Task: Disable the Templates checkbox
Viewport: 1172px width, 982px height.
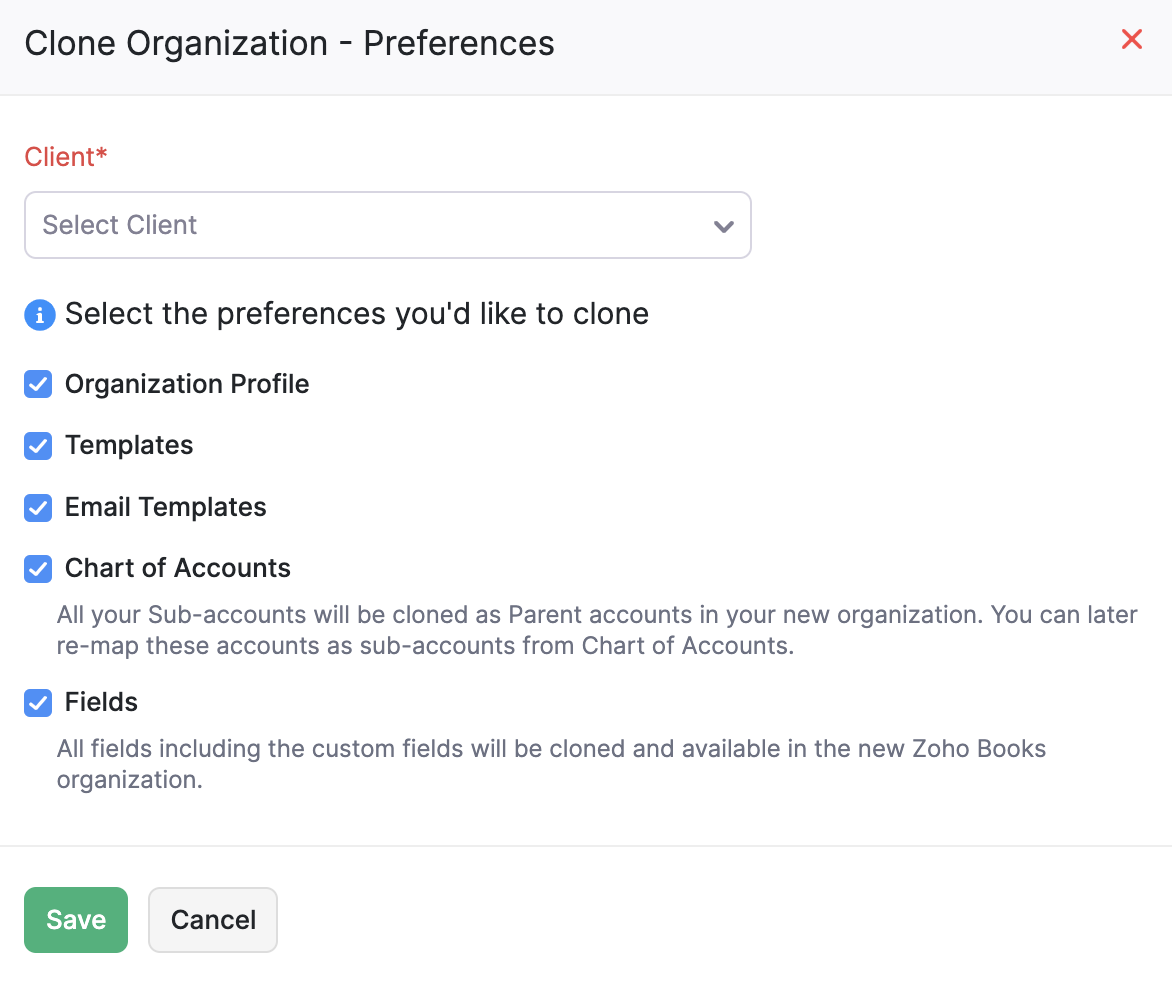Action: coord(37,446)
